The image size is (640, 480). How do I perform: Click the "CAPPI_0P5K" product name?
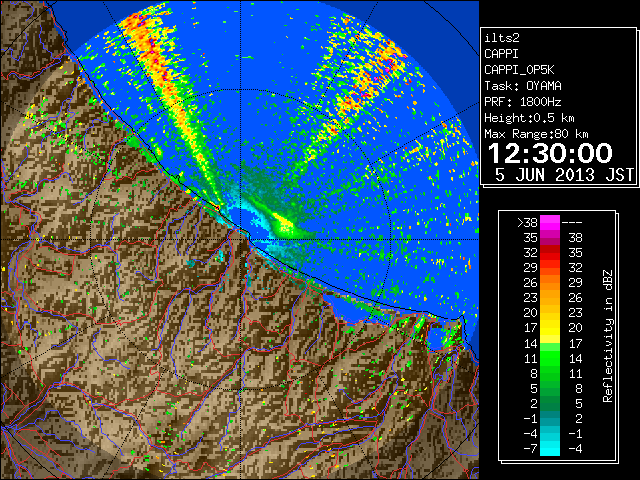coord(519,70)
